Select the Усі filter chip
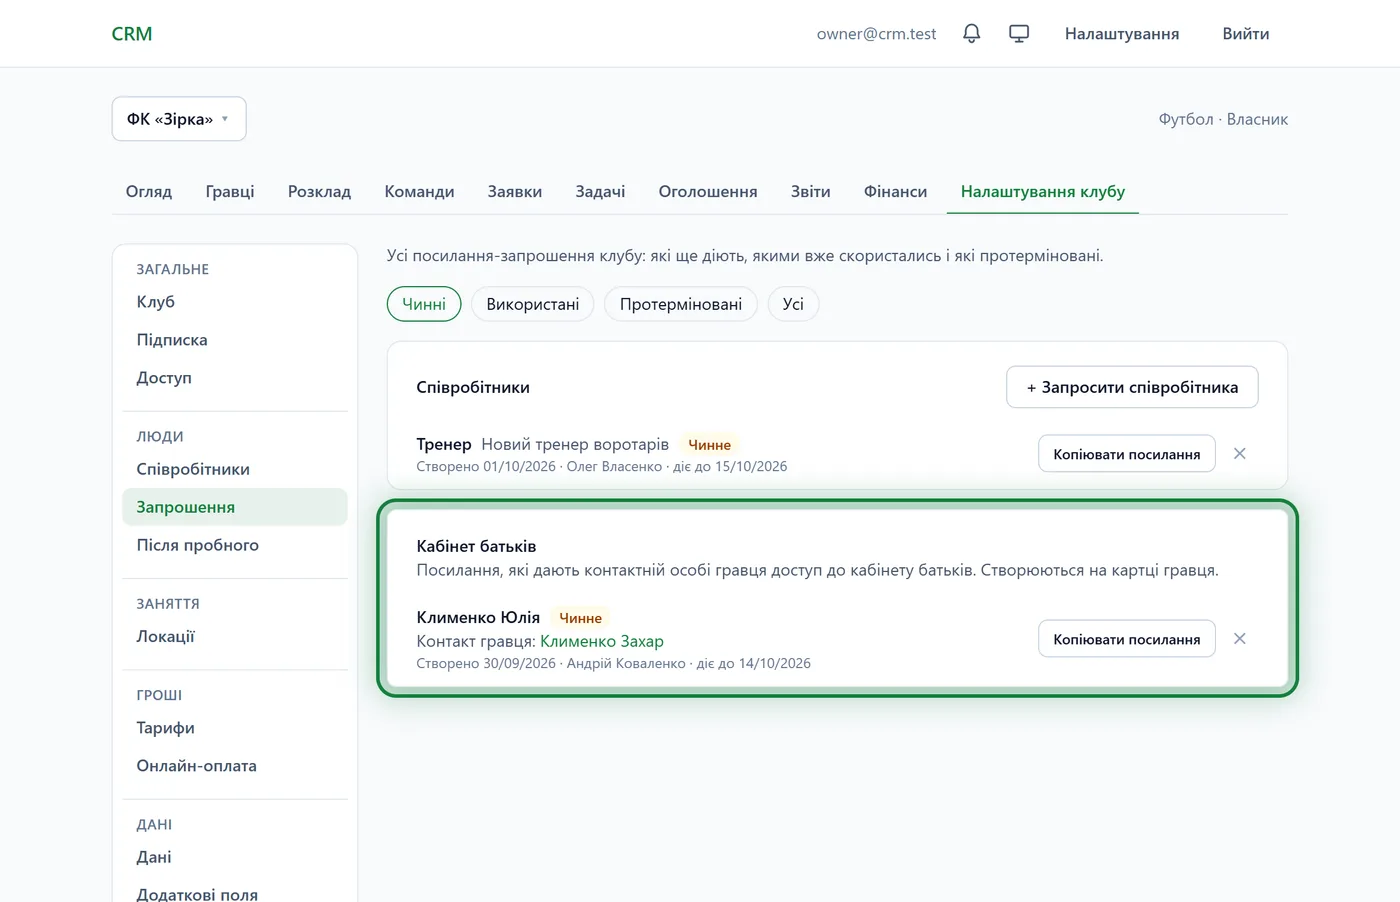This screenshot has width=1400, height=902. click(x=793, y=304)
